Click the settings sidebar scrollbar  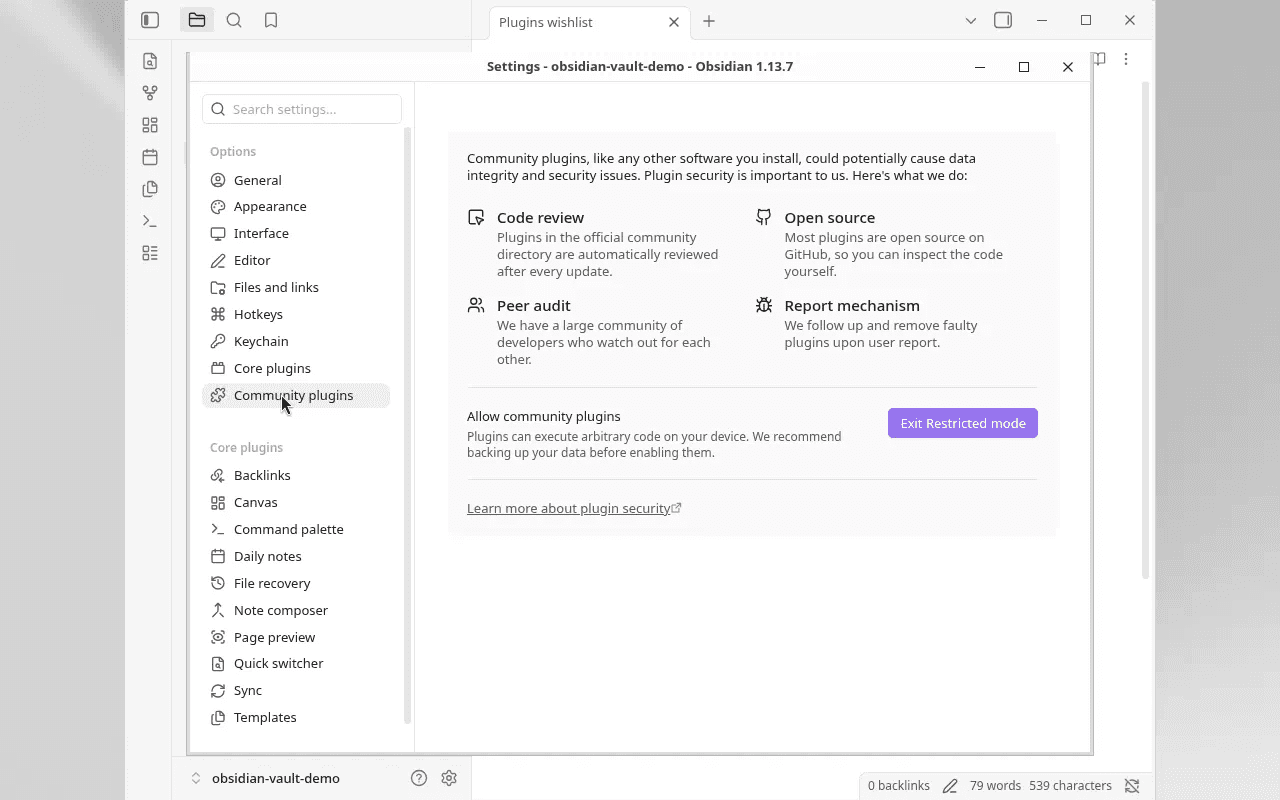point(407,425)
